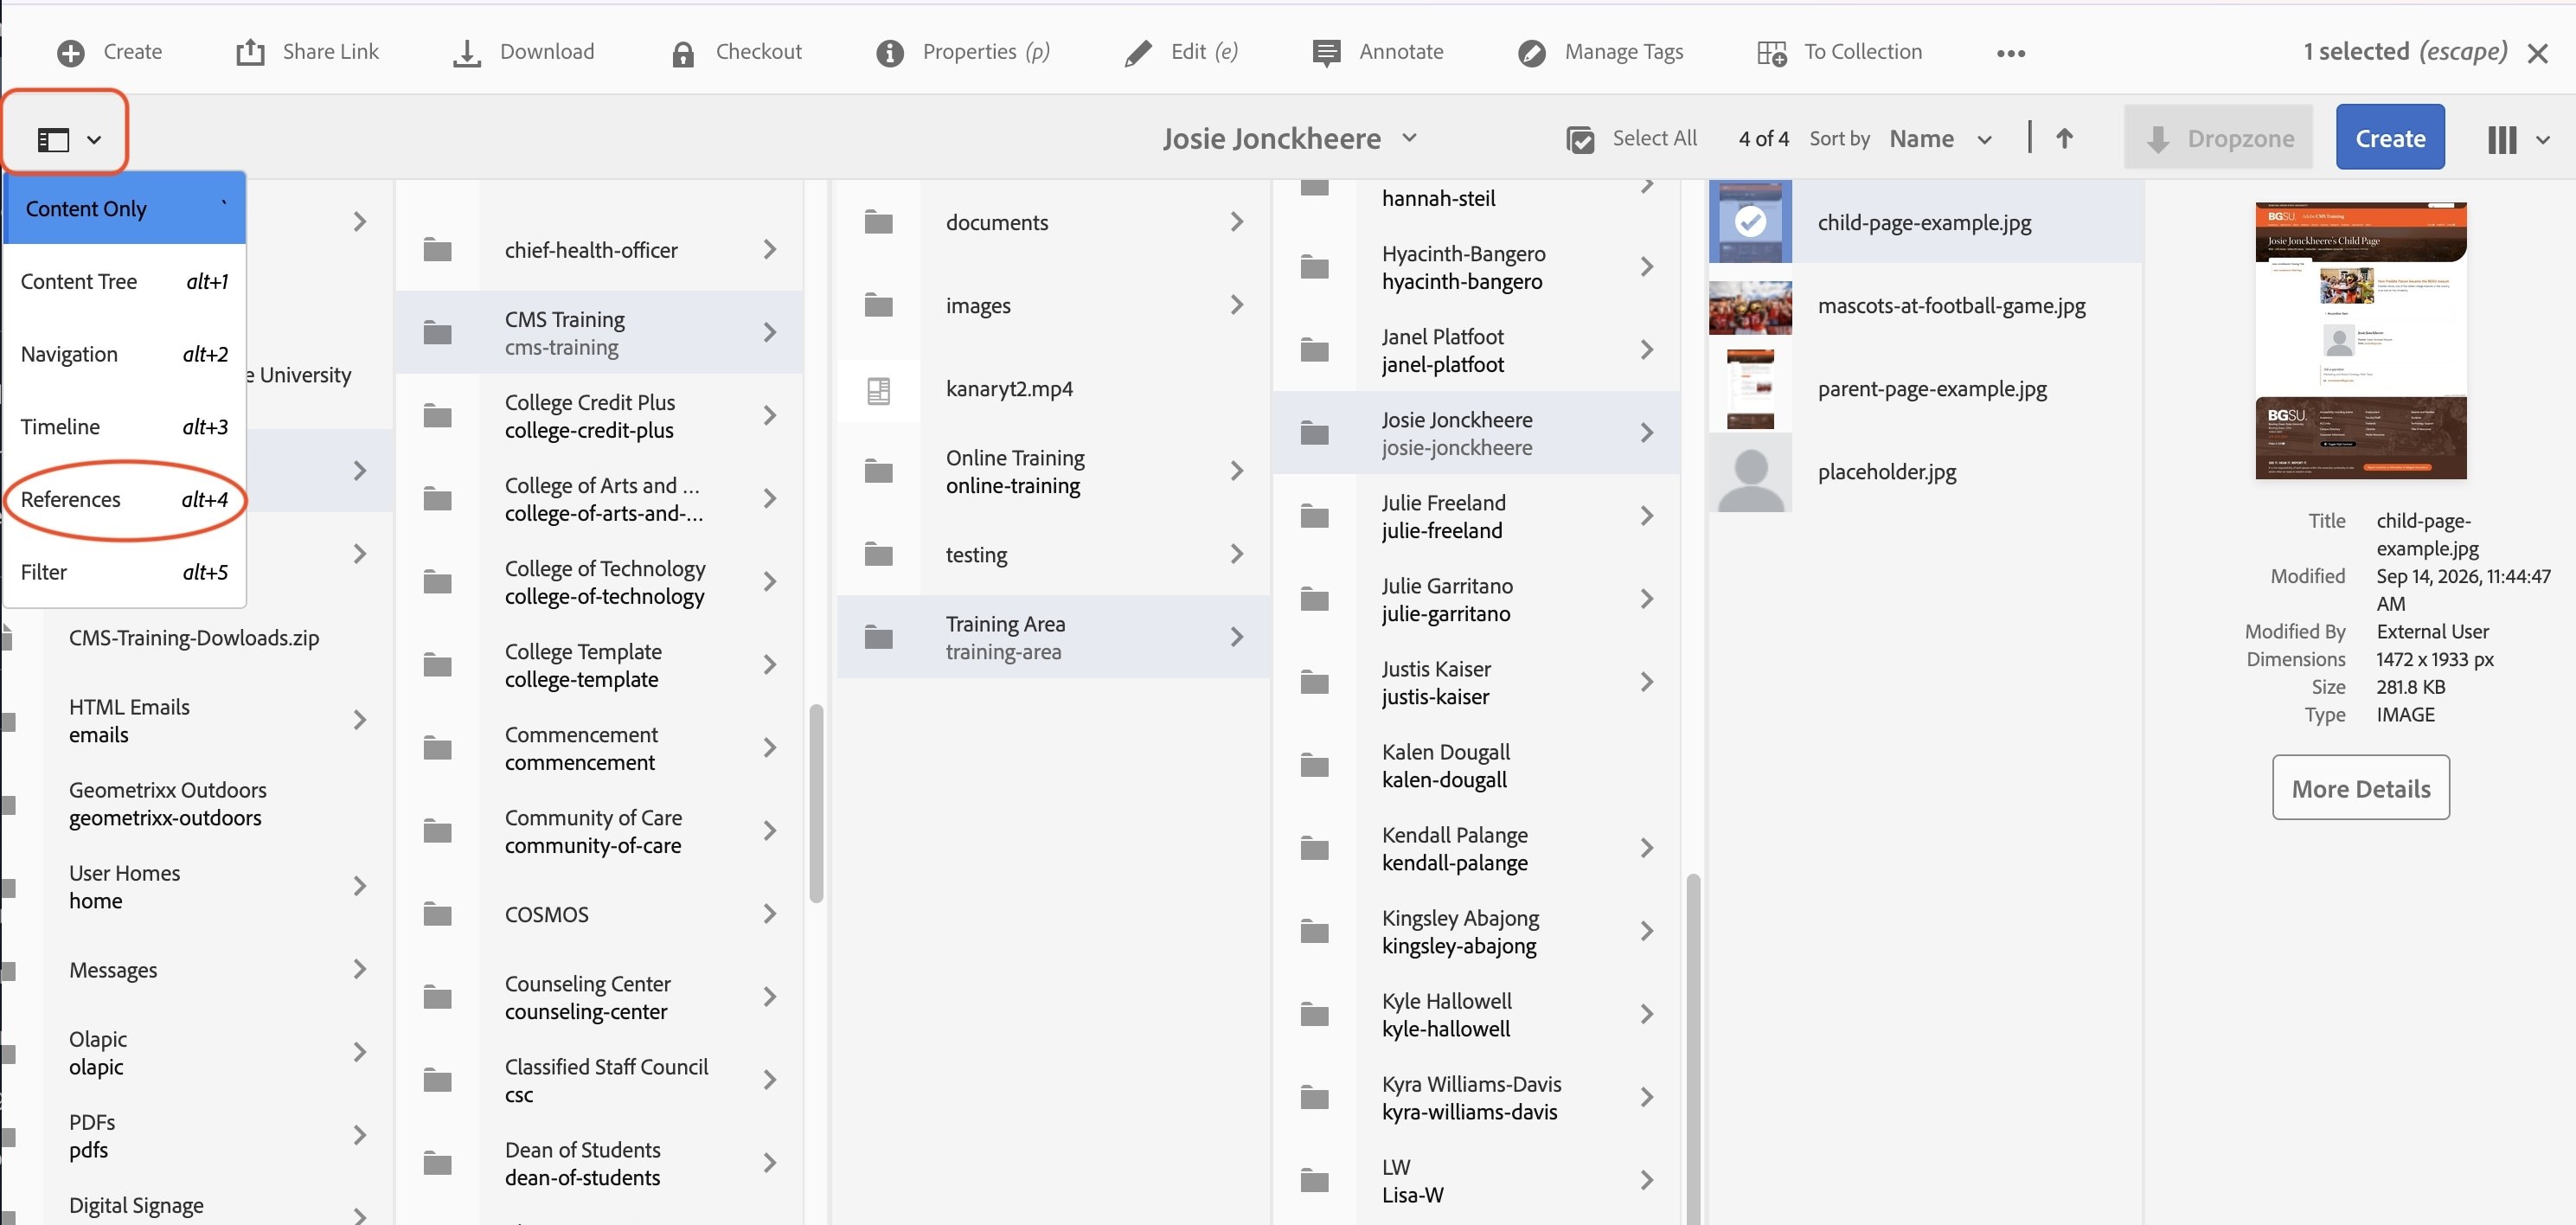Close the selection mode with the X
This screenshot has width=2576, height=1225.
click(x=2538, y=53)
